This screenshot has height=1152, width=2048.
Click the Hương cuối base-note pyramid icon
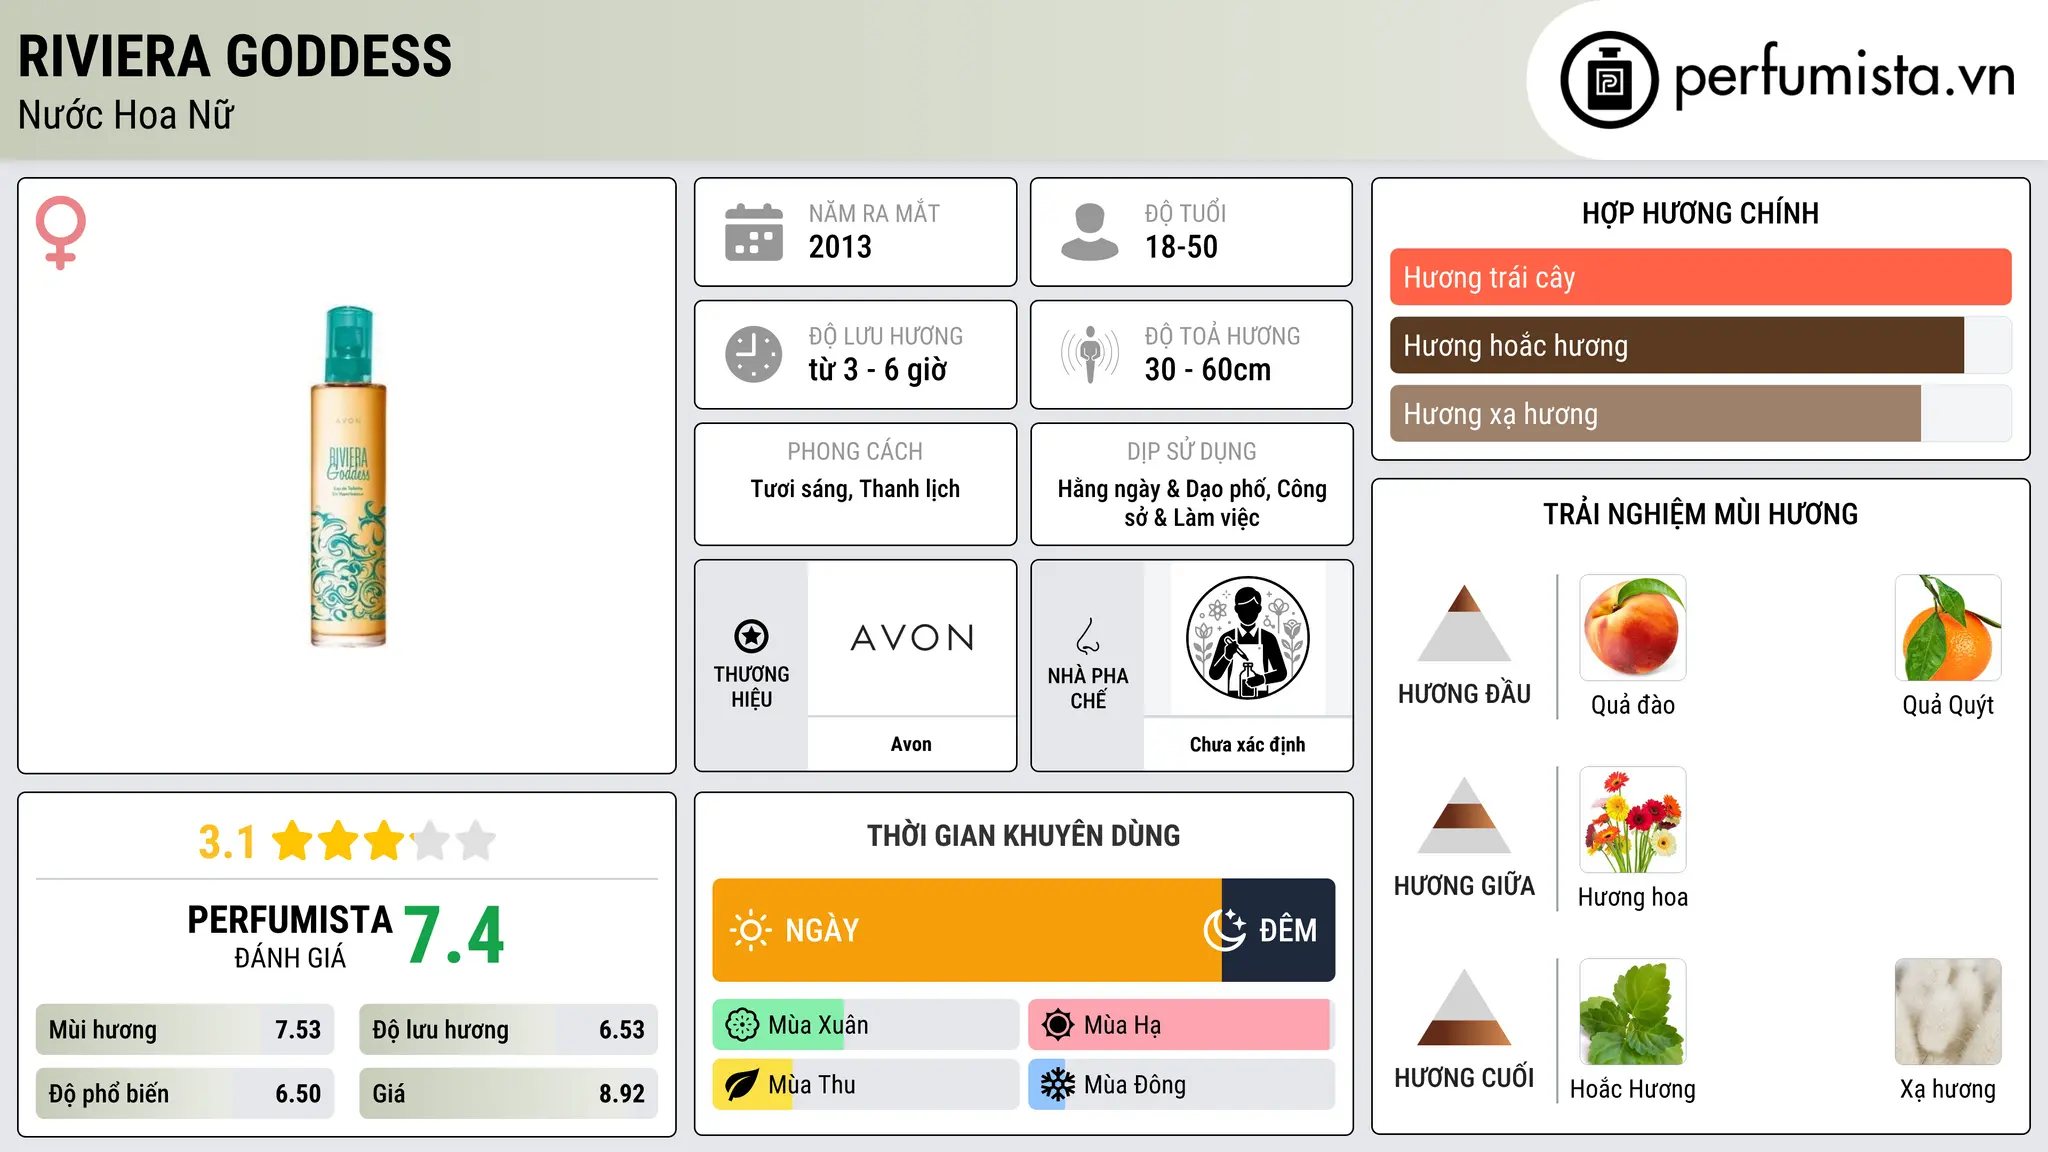pos(1464,1007)
